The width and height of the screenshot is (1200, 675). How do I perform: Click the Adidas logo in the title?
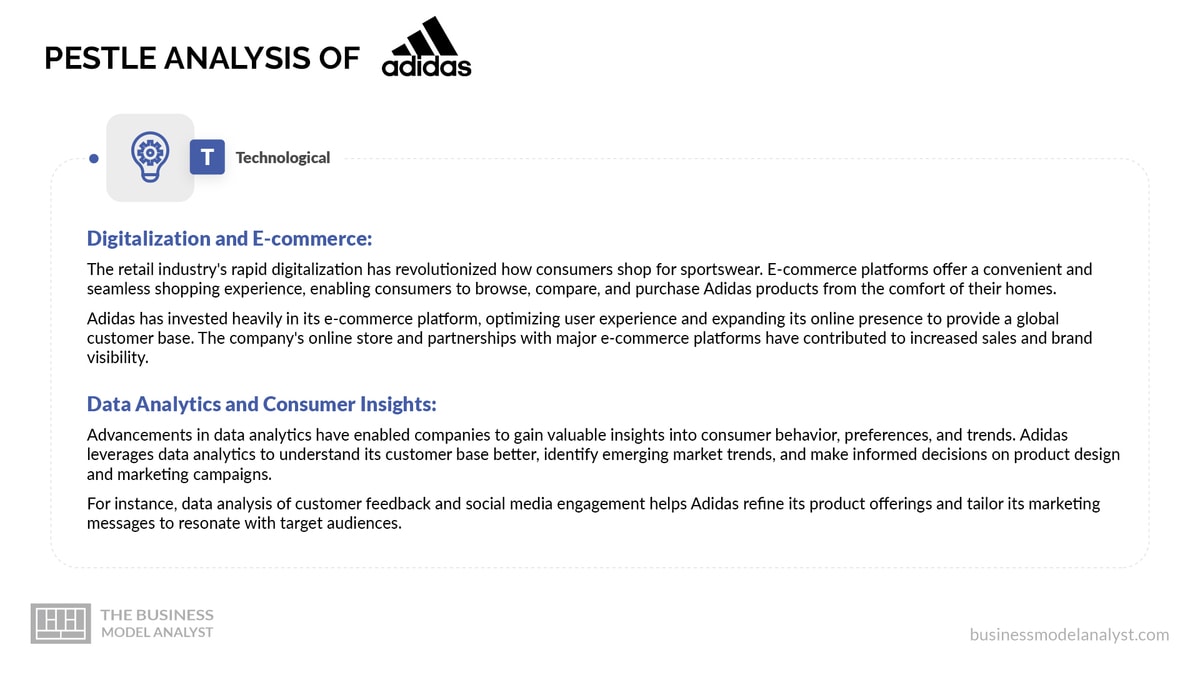click(x=426, y=47)
